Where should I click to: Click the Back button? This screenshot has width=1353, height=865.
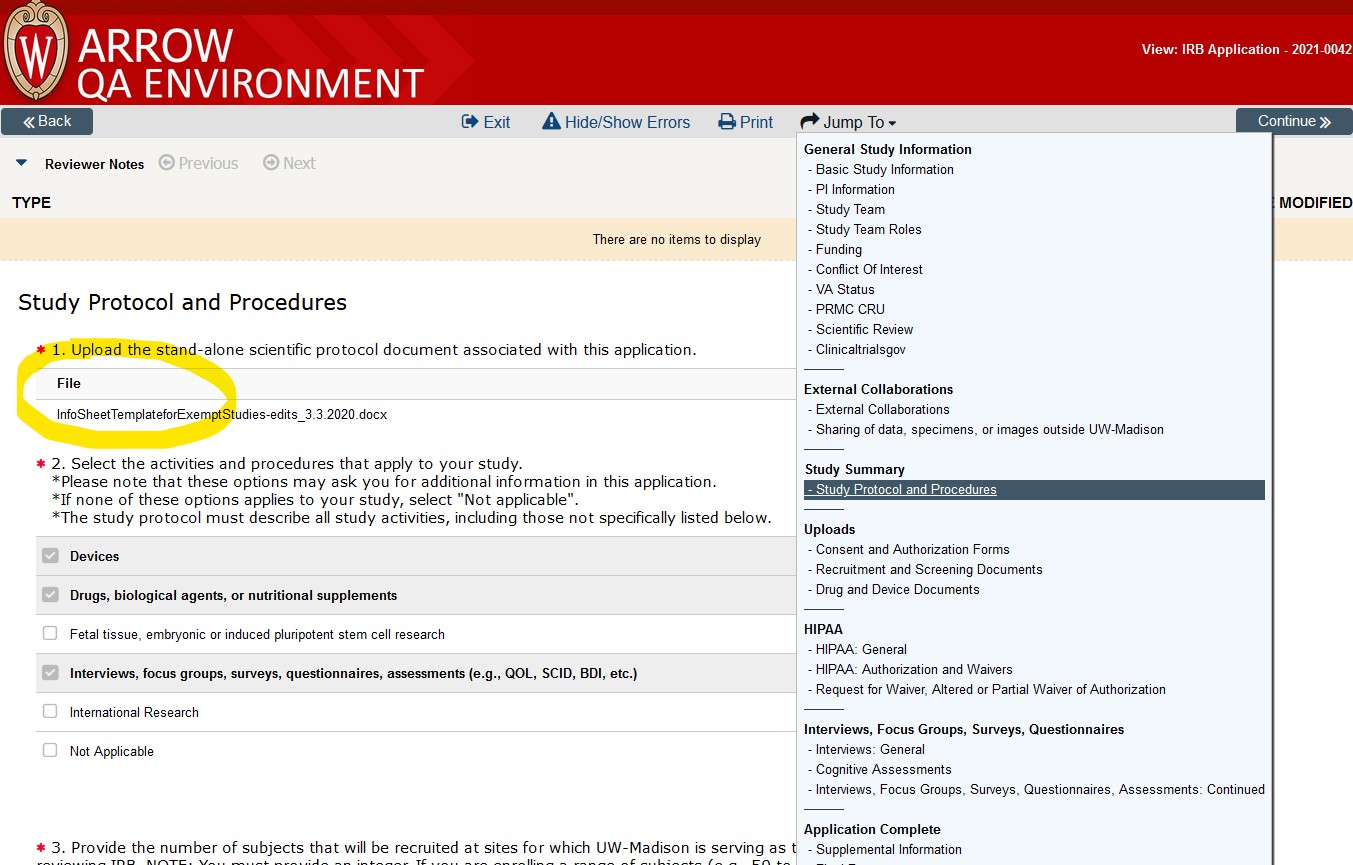46,120
